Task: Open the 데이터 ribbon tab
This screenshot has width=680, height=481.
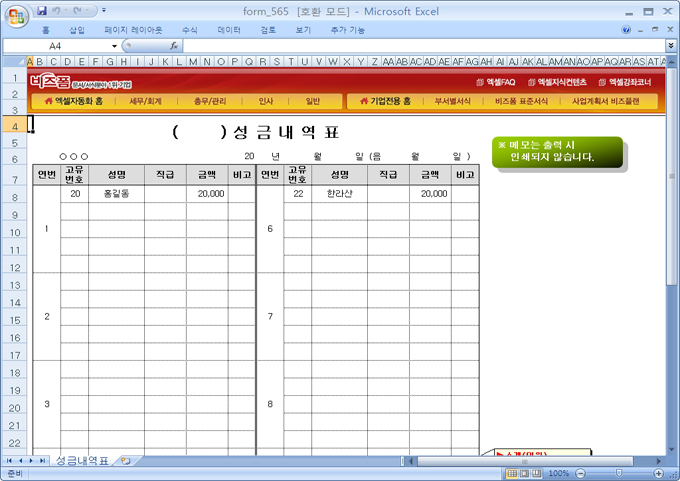Action: pos(229,30)
